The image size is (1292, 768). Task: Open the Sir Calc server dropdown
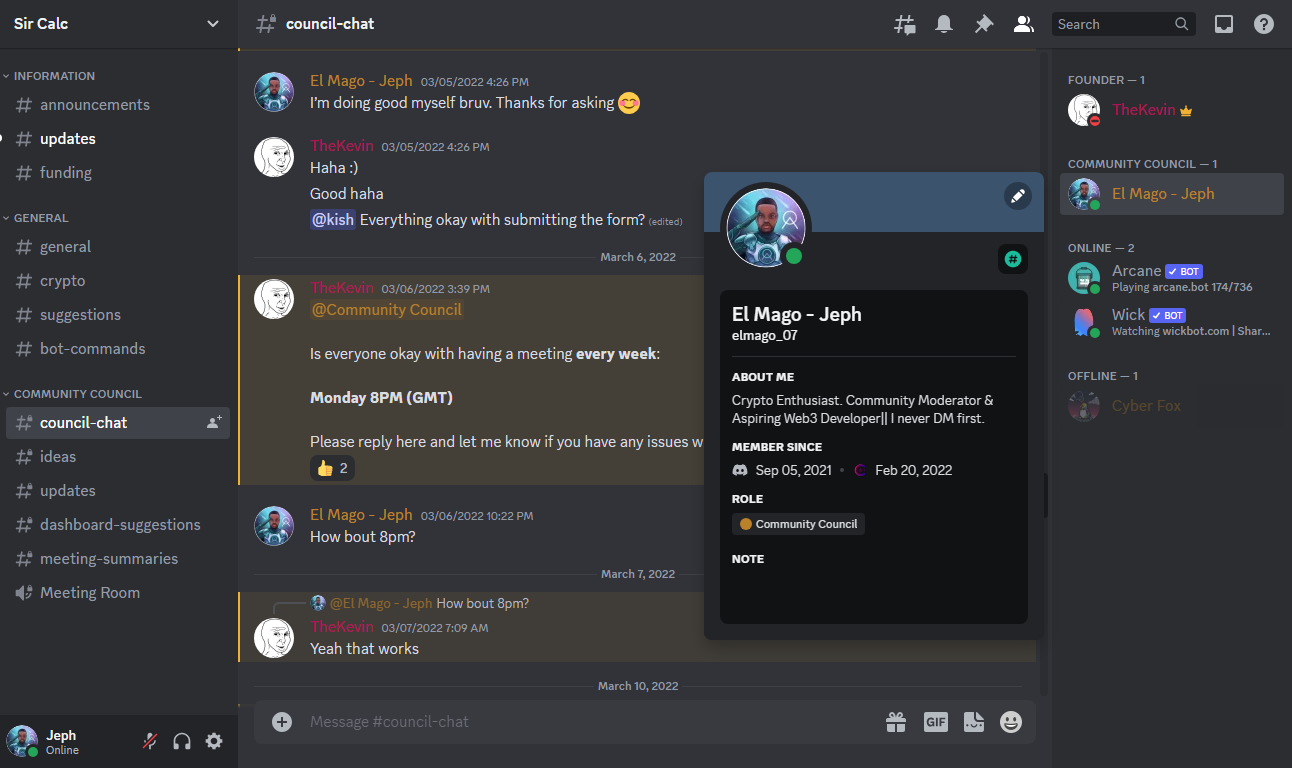point(118,24)
